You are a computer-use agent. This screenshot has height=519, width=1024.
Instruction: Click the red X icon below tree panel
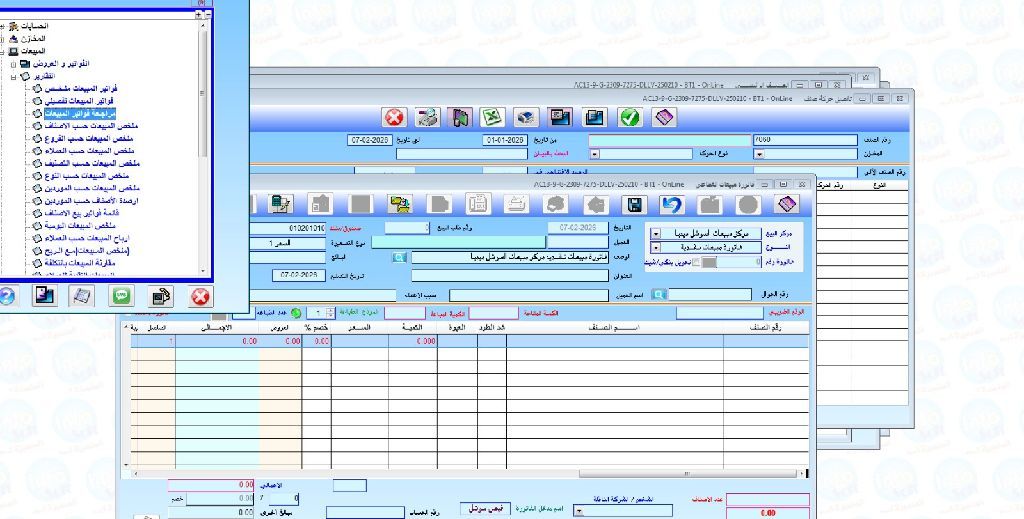click(201, 296)
